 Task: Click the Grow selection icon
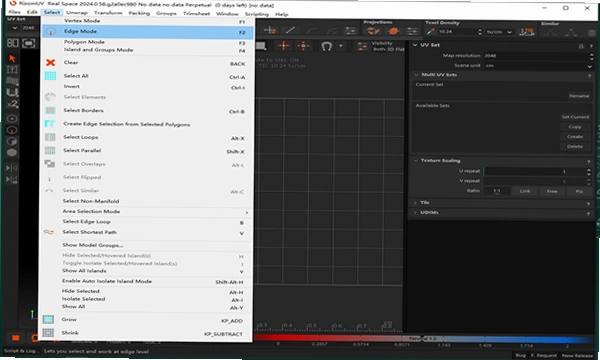[x=48, y=319]
